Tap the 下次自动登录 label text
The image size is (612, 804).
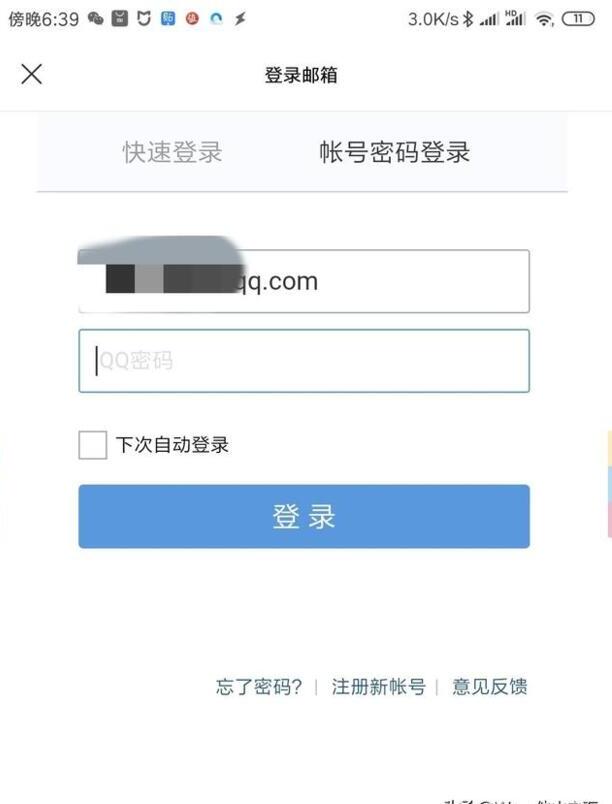[172, 445]
